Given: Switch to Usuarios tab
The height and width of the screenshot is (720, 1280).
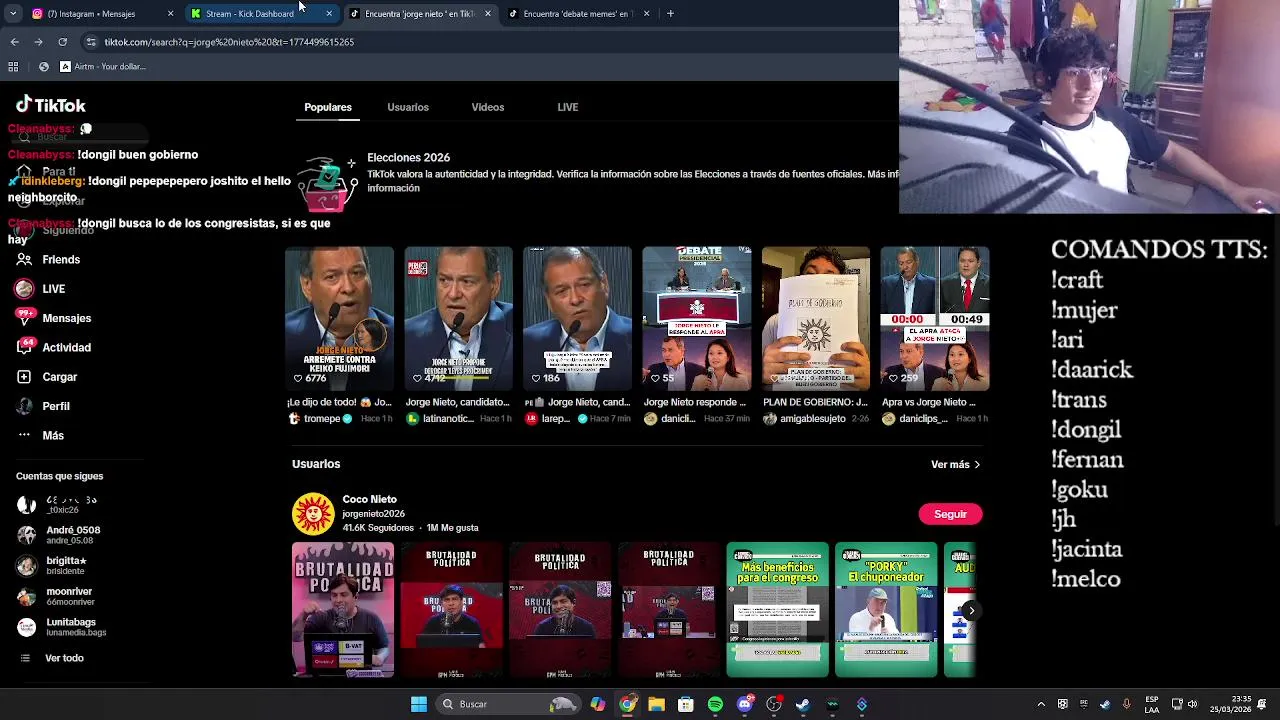Looking at the screenshot, I should coord(408,107).
